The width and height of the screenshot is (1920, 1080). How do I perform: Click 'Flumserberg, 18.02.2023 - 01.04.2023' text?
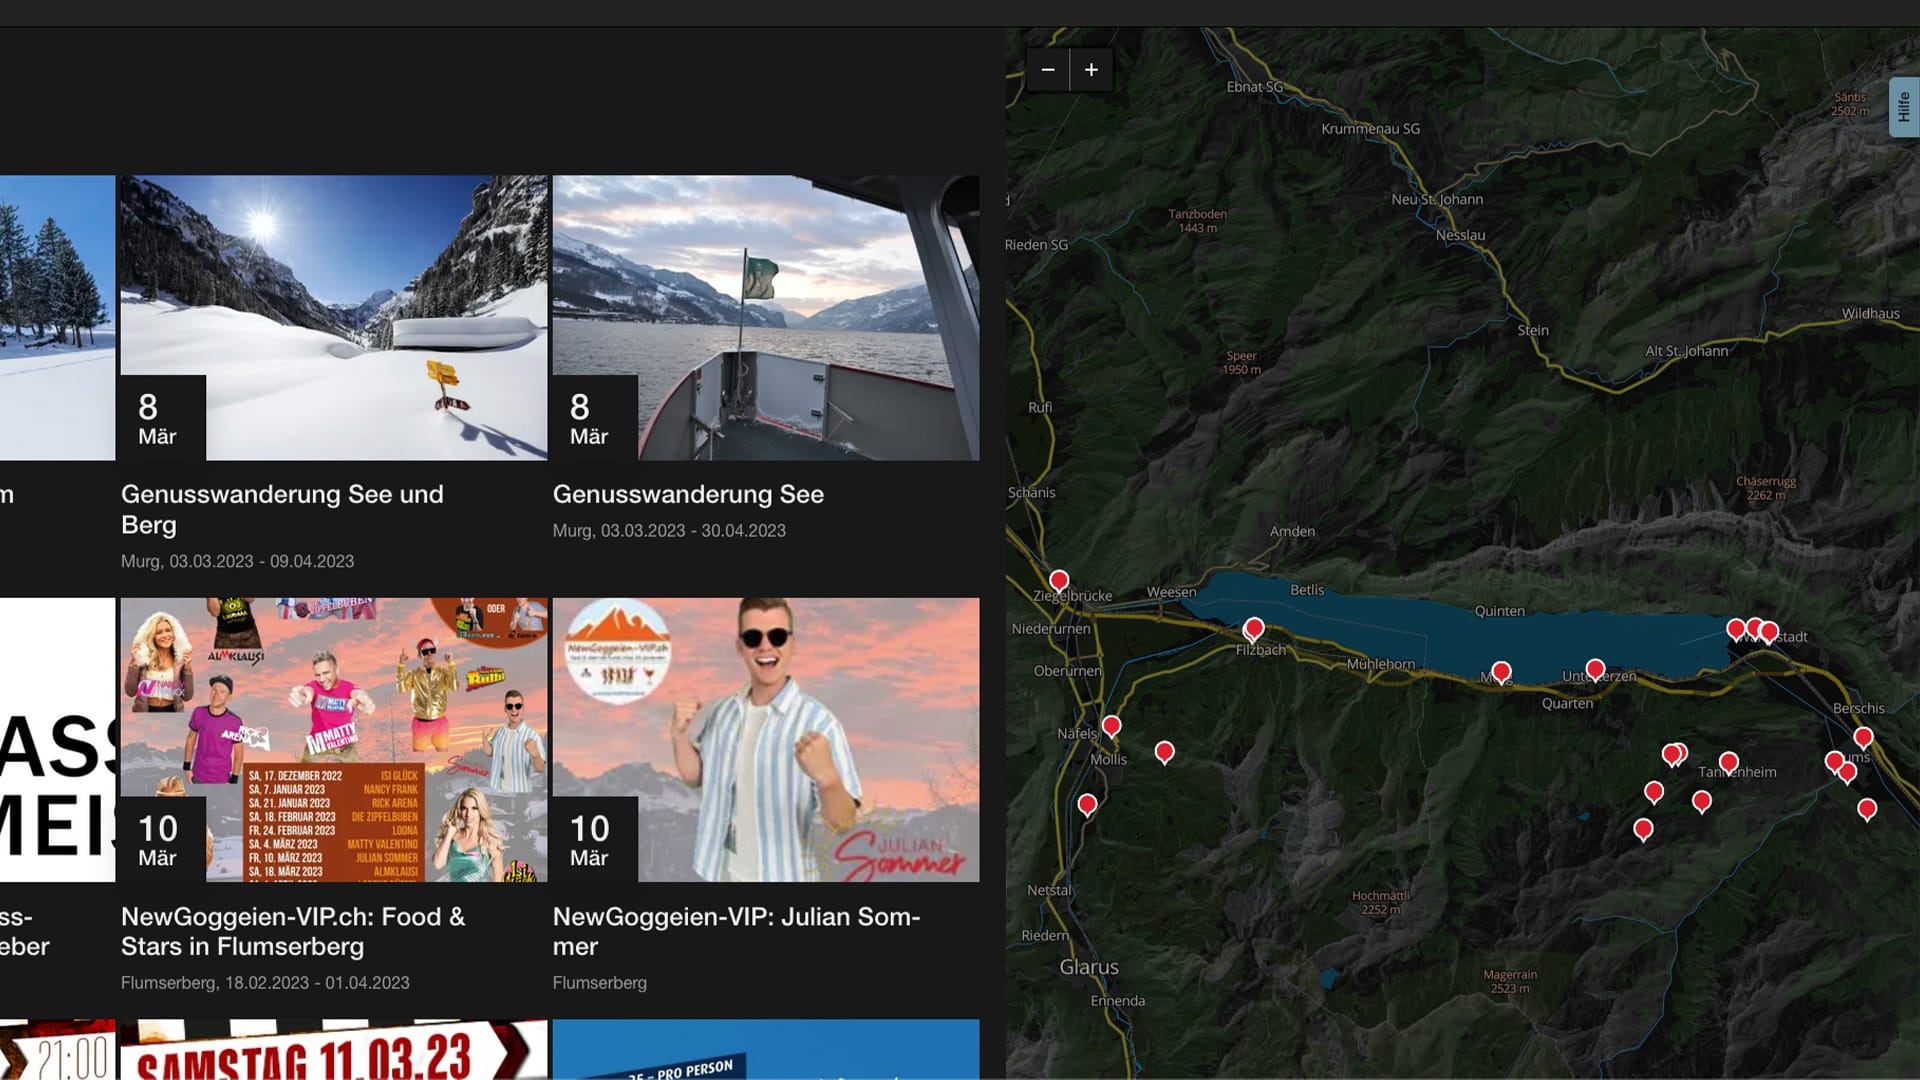coord(265,983)
